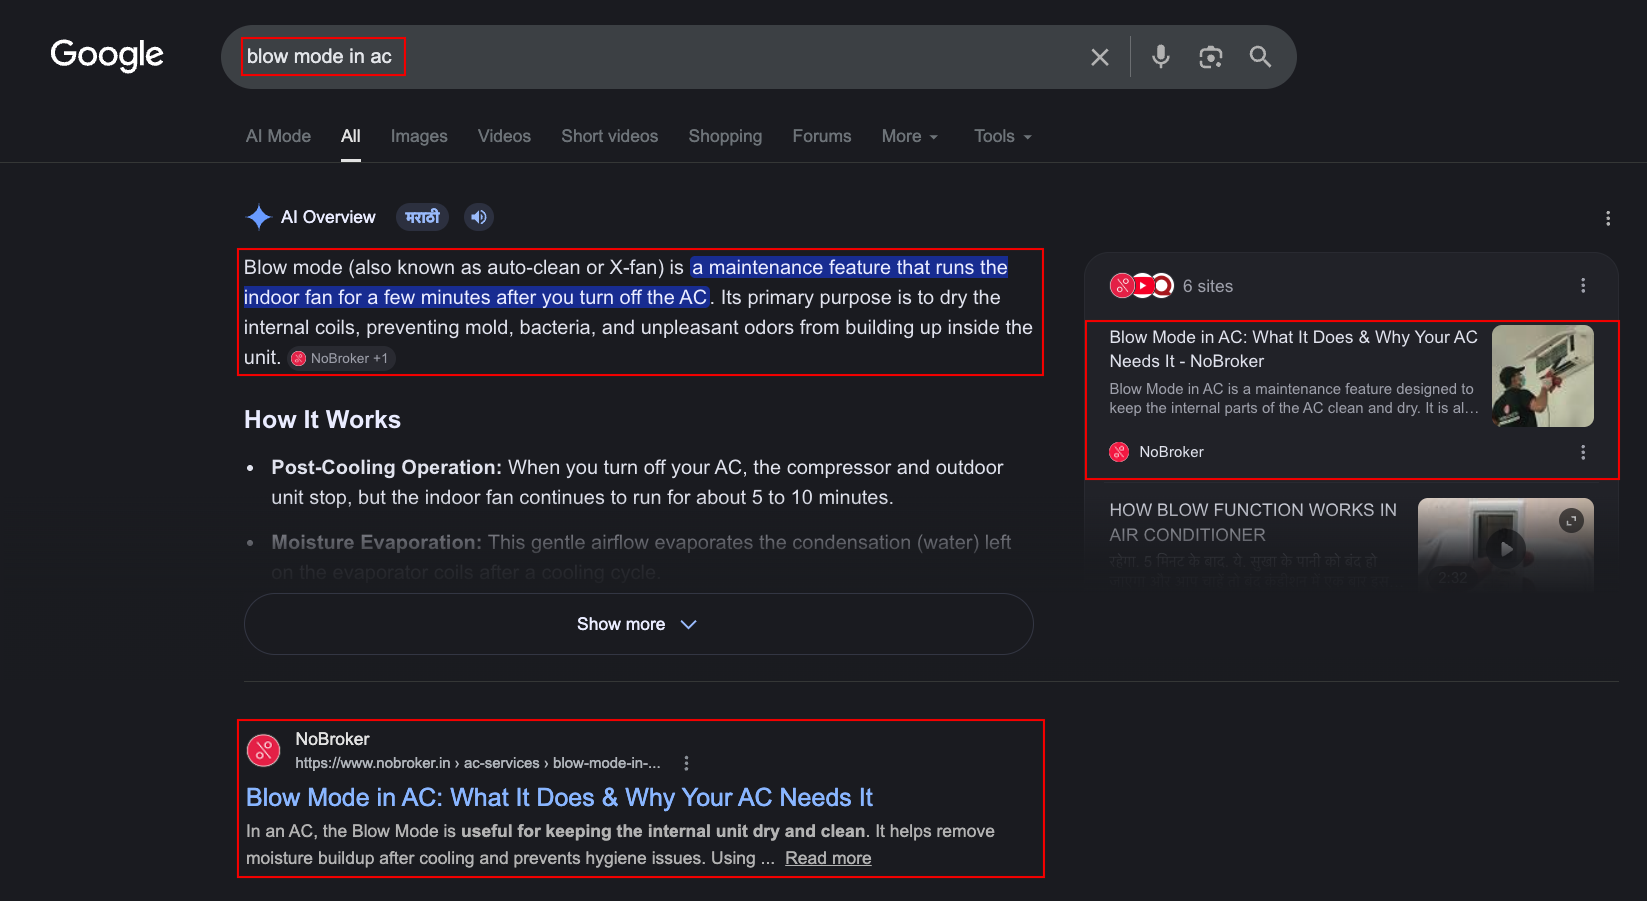The width and height of the screenshot is (1647, 901).
Task: Open NoBroker source card title
Action: (1293, 349)
